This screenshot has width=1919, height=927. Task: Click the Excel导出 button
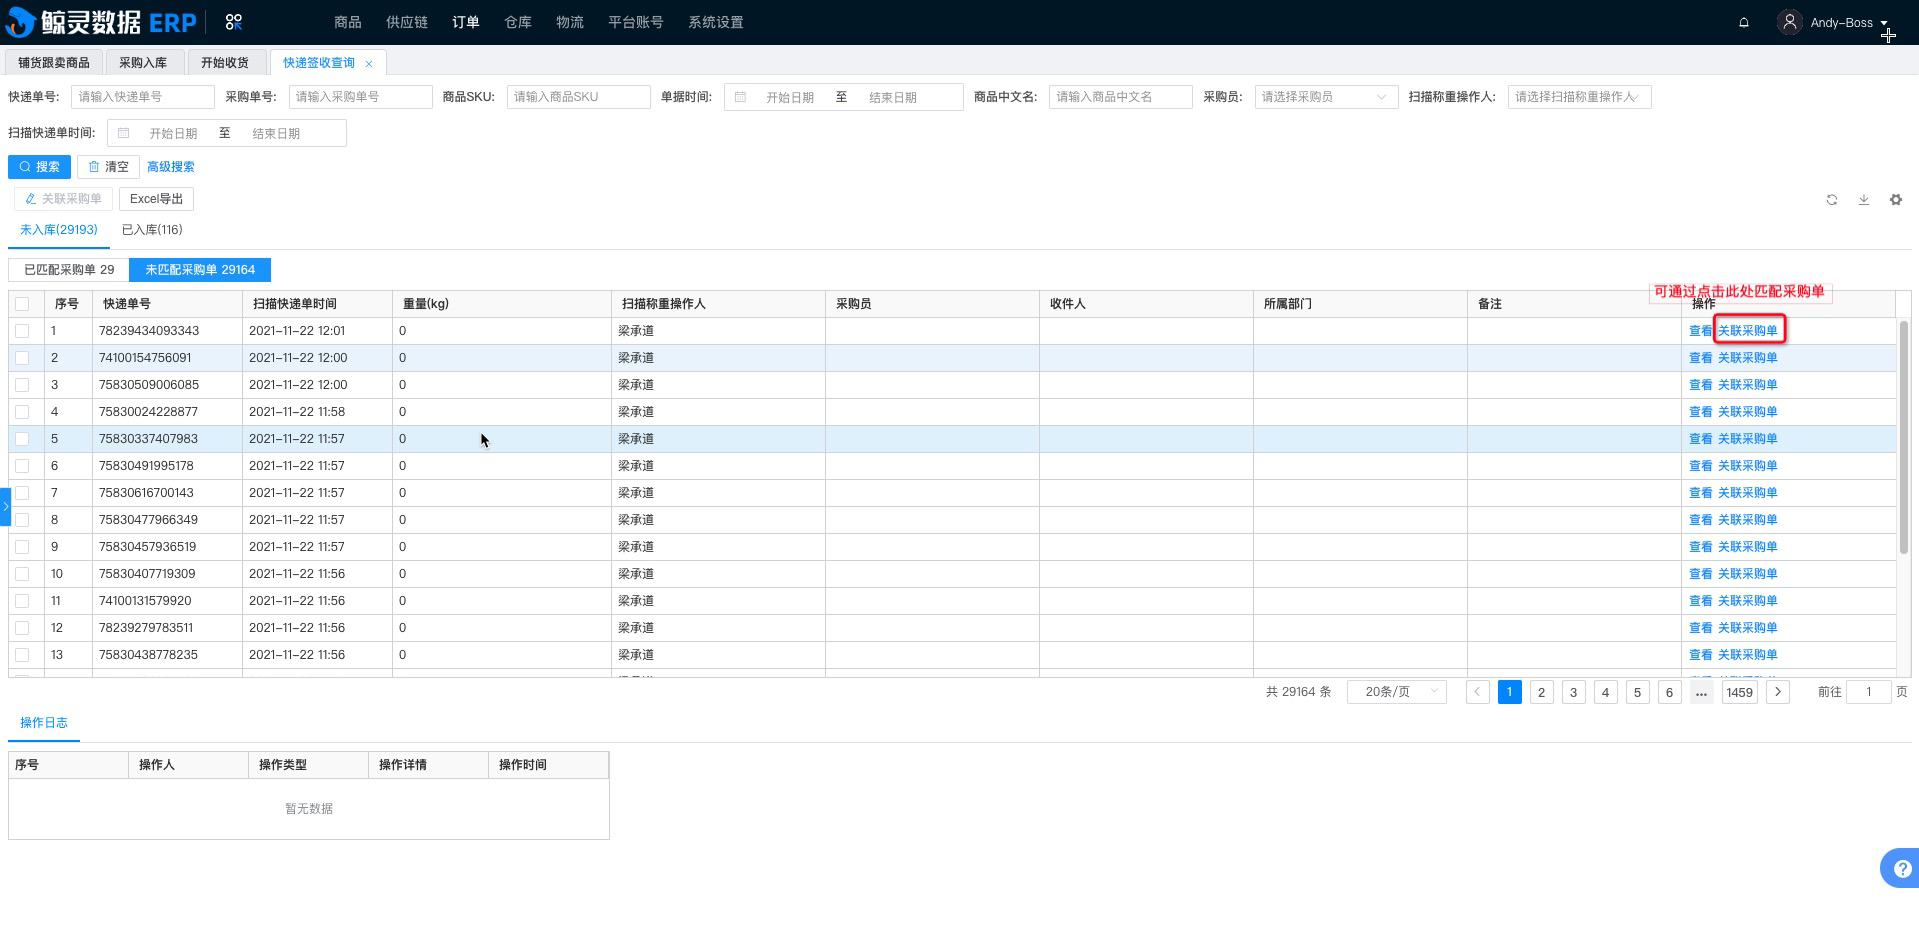pyautogui.click(x=156, y=199)
